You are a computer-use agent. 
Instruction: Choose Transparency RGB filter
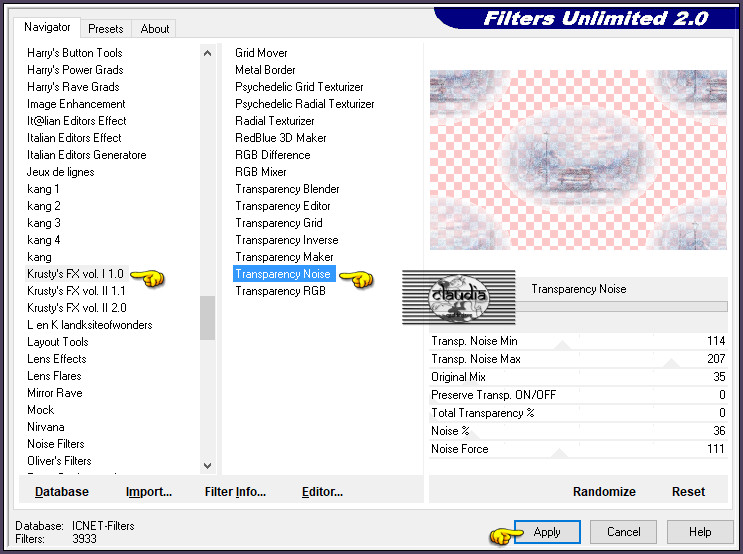(281, 291)
